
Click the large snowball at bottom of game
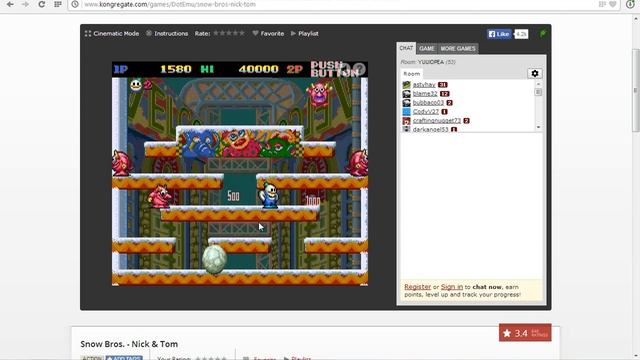tap(215, 259)
